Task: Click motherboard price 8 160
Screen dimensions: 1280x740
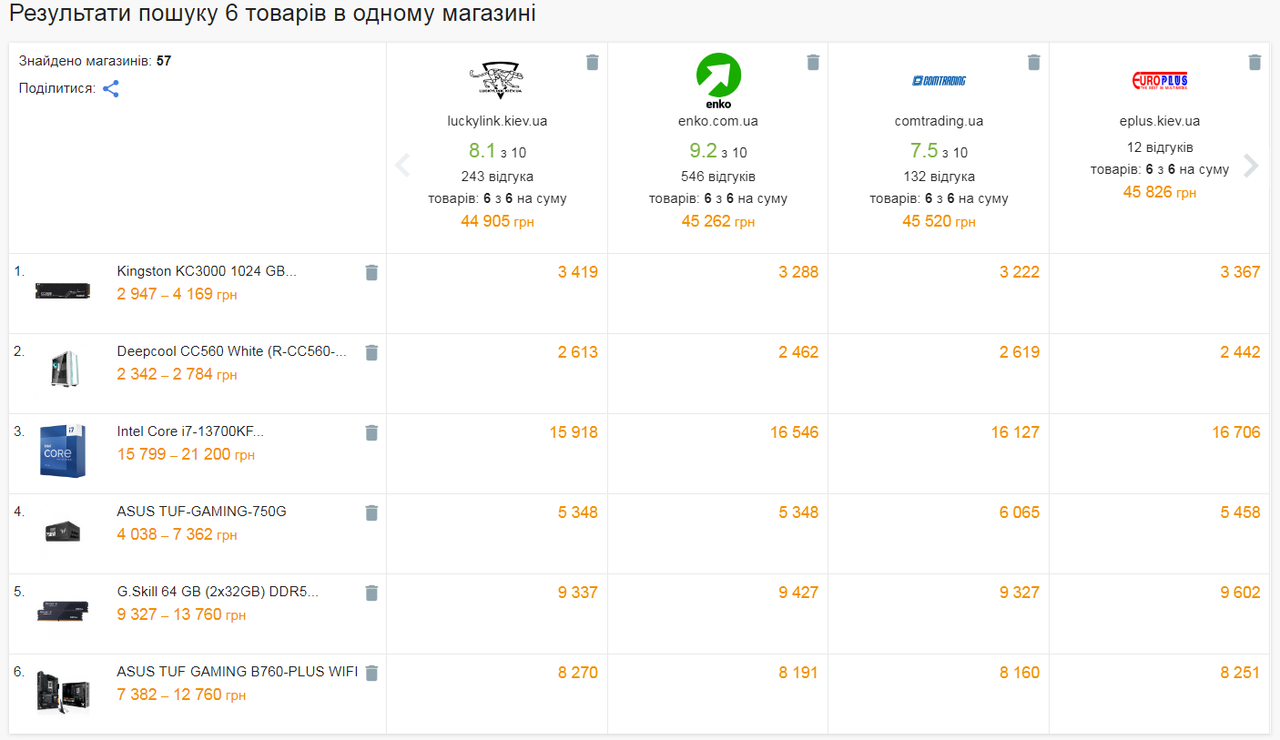Action: click(x=1020, y=672)
